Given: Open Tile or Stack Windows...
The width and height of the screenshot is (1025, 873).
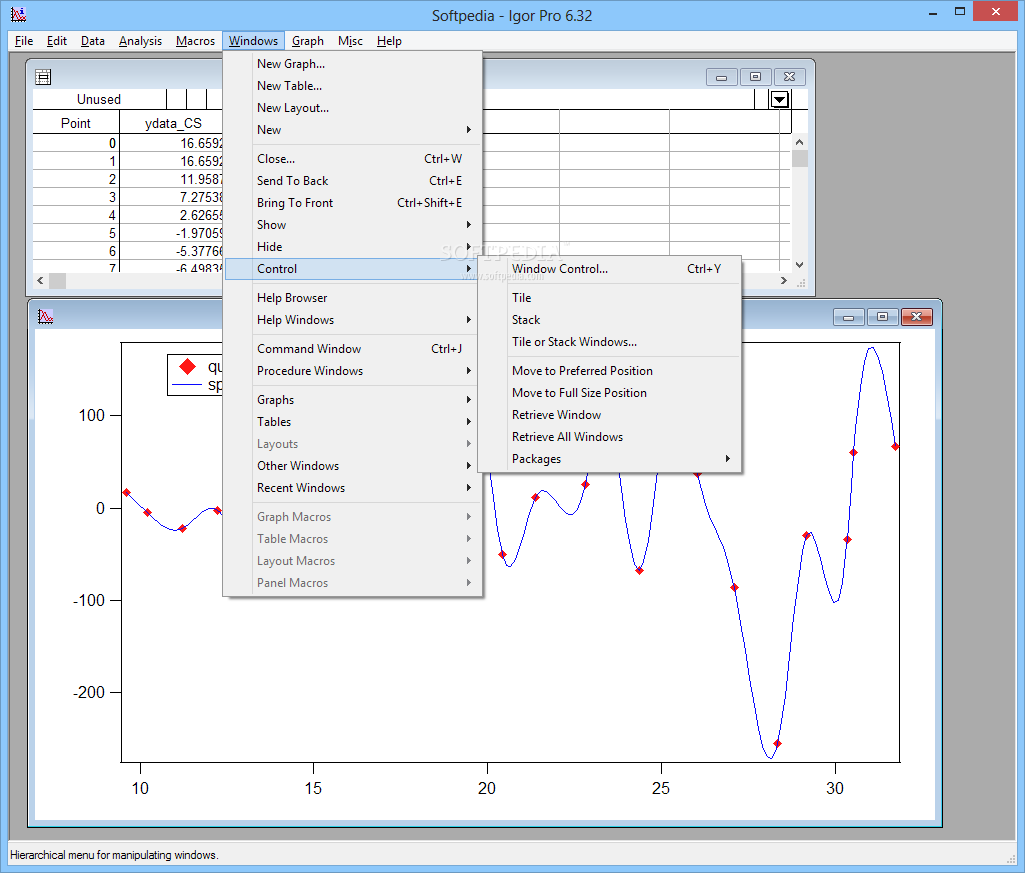Looking at the screenshot, I should coord(610,342).
